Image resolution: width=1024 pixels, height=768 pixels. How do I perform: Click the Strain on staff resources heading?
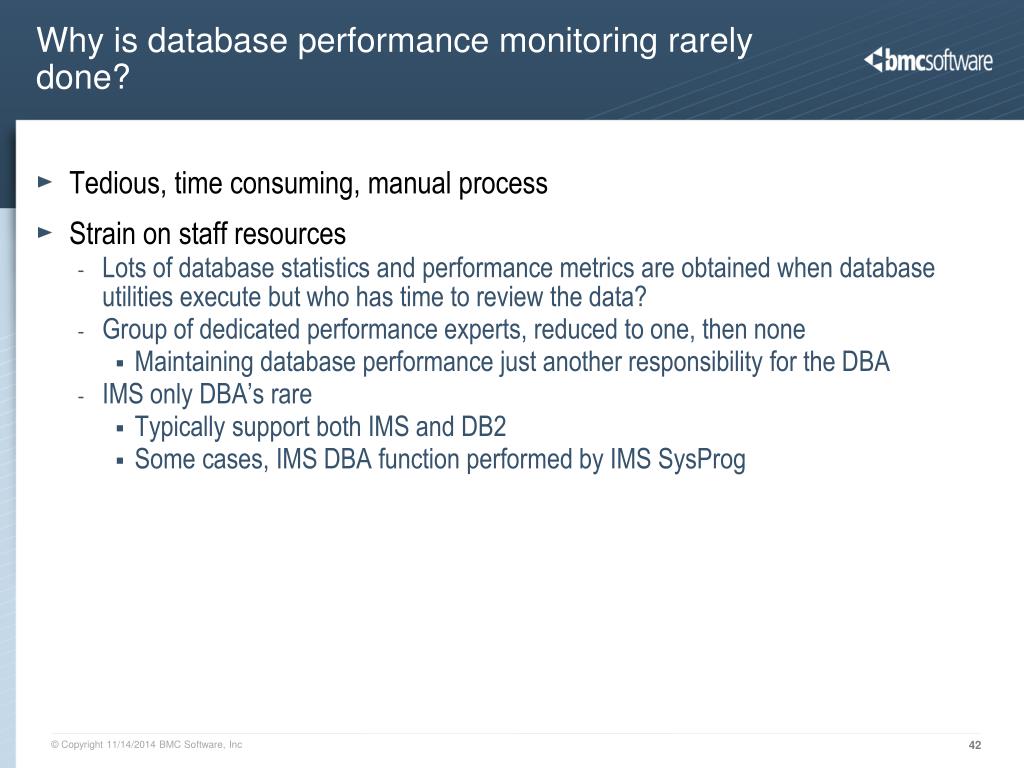coord(208,234)
